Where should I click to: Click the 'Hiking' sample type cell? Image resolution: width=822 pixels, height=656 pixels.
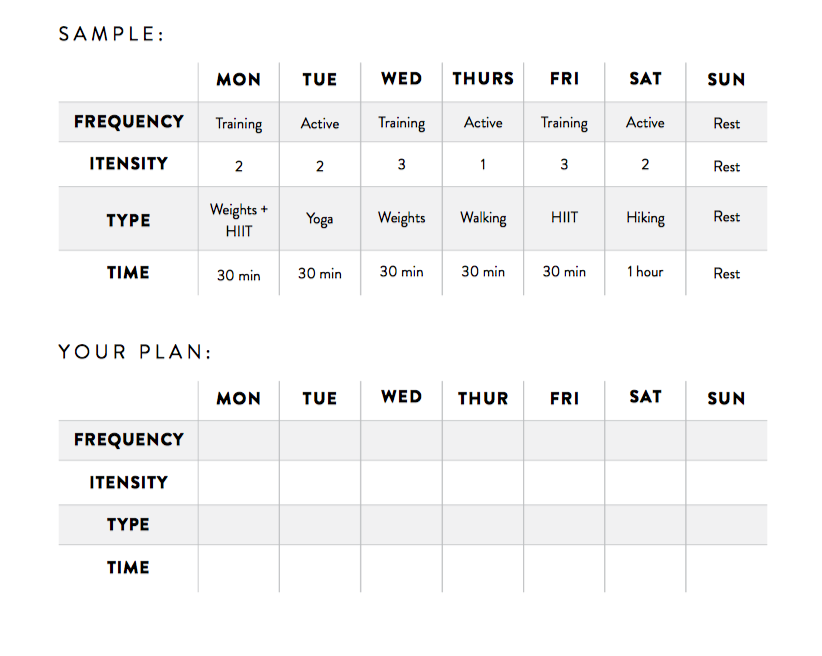(645, 218)
